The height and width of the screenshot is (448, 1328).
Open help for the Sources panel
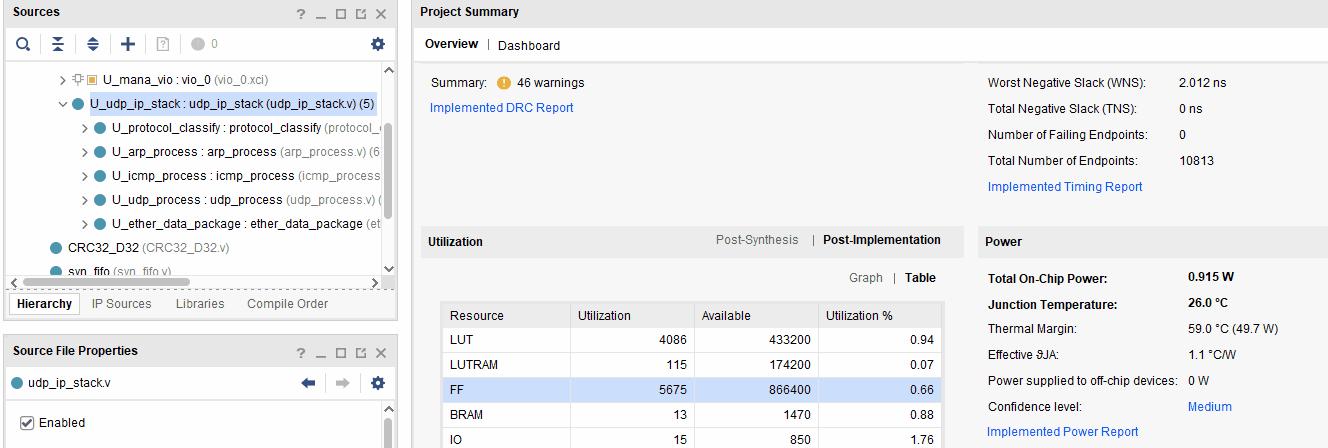click(x=300, y=14)
